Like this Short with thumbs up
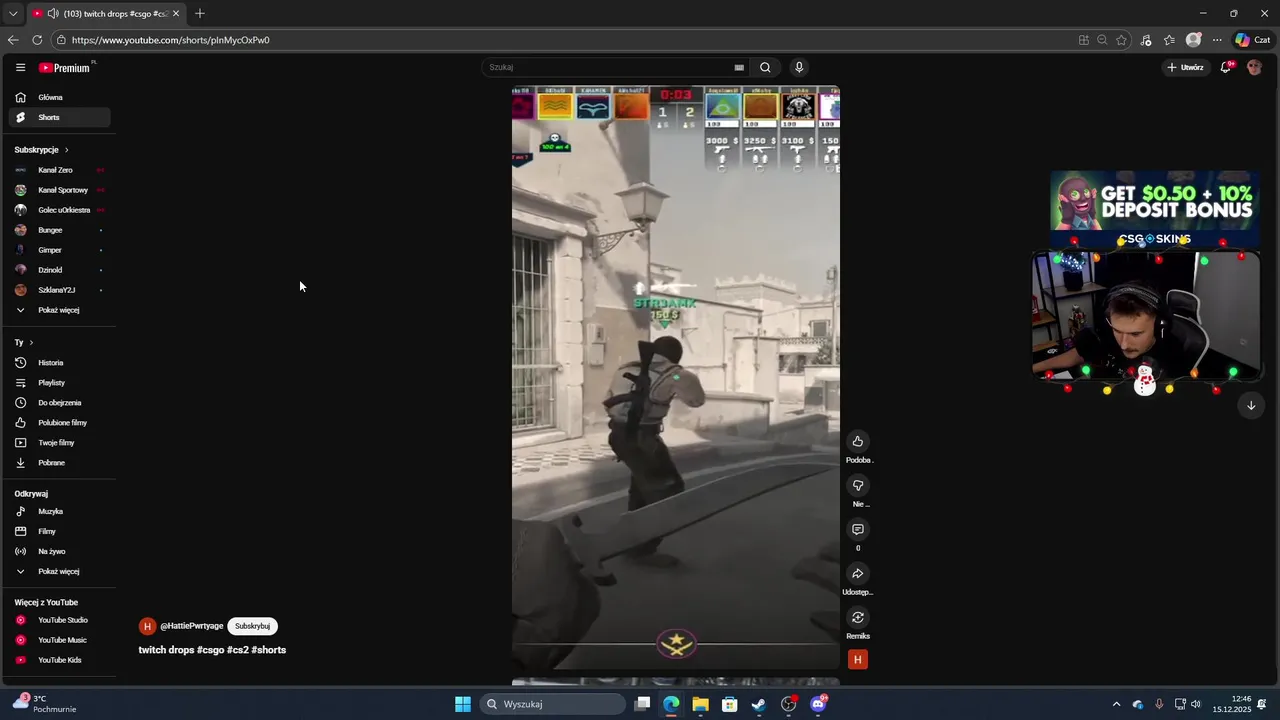The width and height of the screenshot is (1280, 720). 857,441
